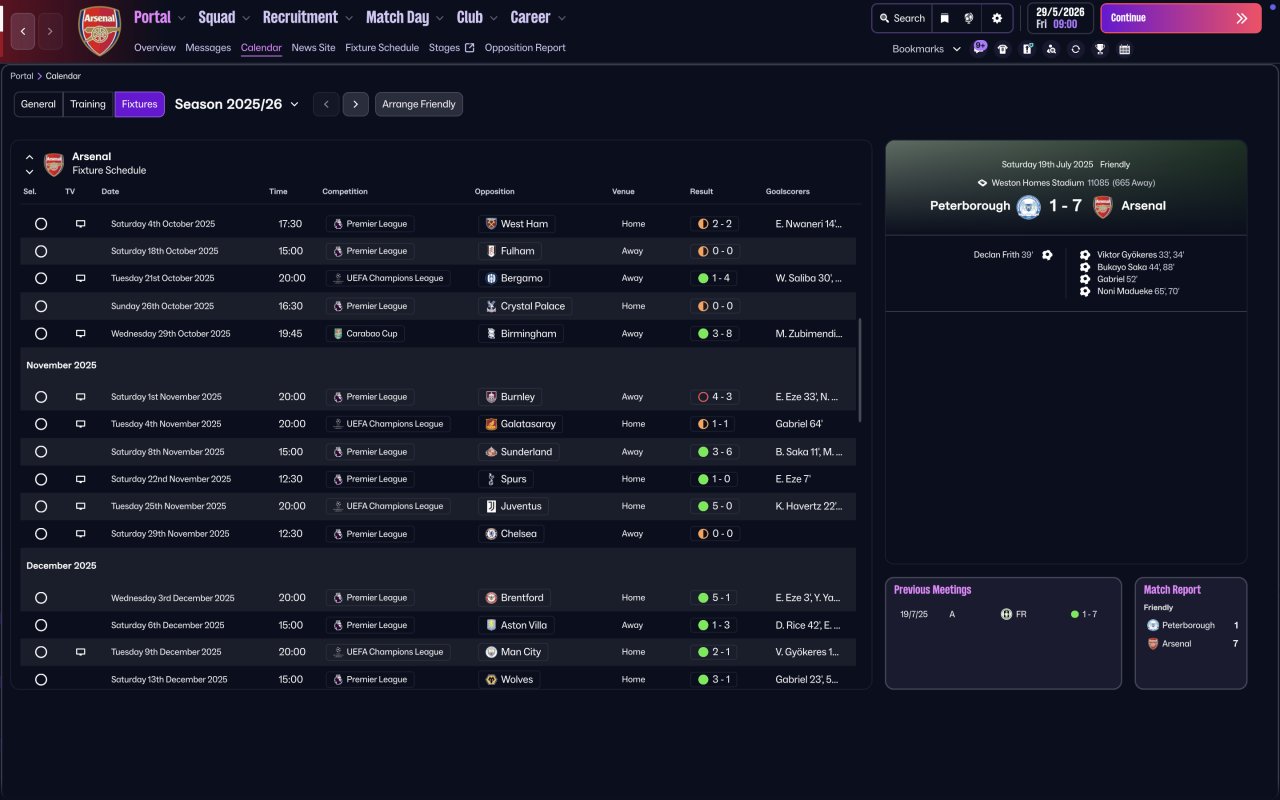This screenshot has width=1280, height=800.
Task: Click the Arrange Friendly button
Action: click(x=419, y=104)
